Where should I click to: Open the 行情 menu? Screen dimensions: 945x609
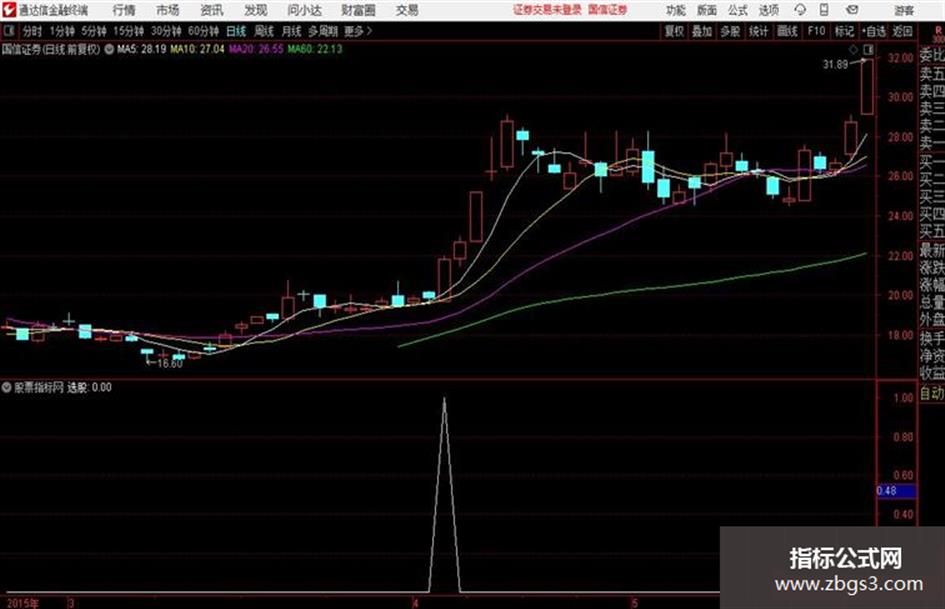pyautogui.click(x=124, y=10)
